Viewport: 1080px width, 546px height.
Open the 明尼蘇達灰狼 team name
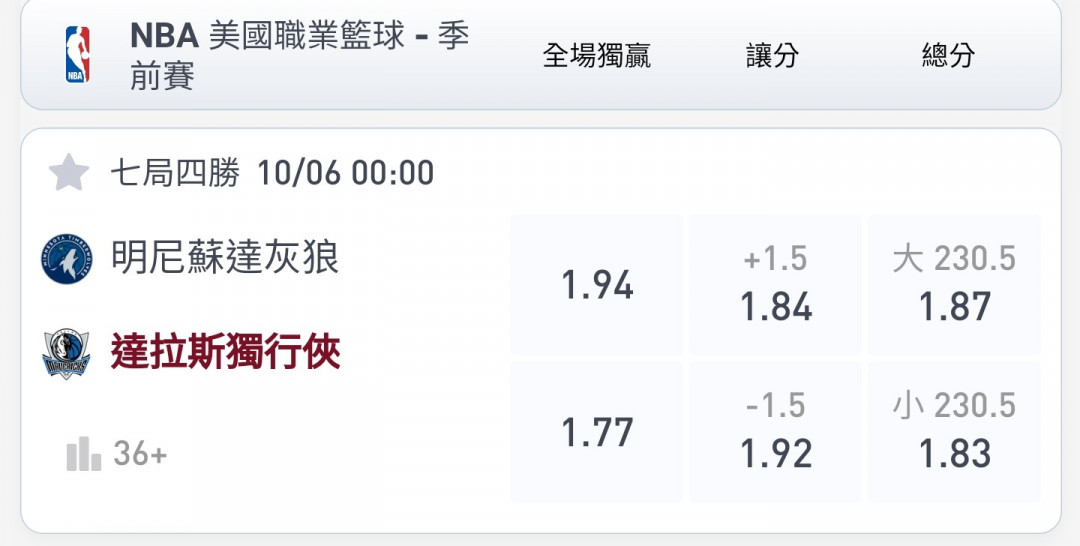click(225, 258)
